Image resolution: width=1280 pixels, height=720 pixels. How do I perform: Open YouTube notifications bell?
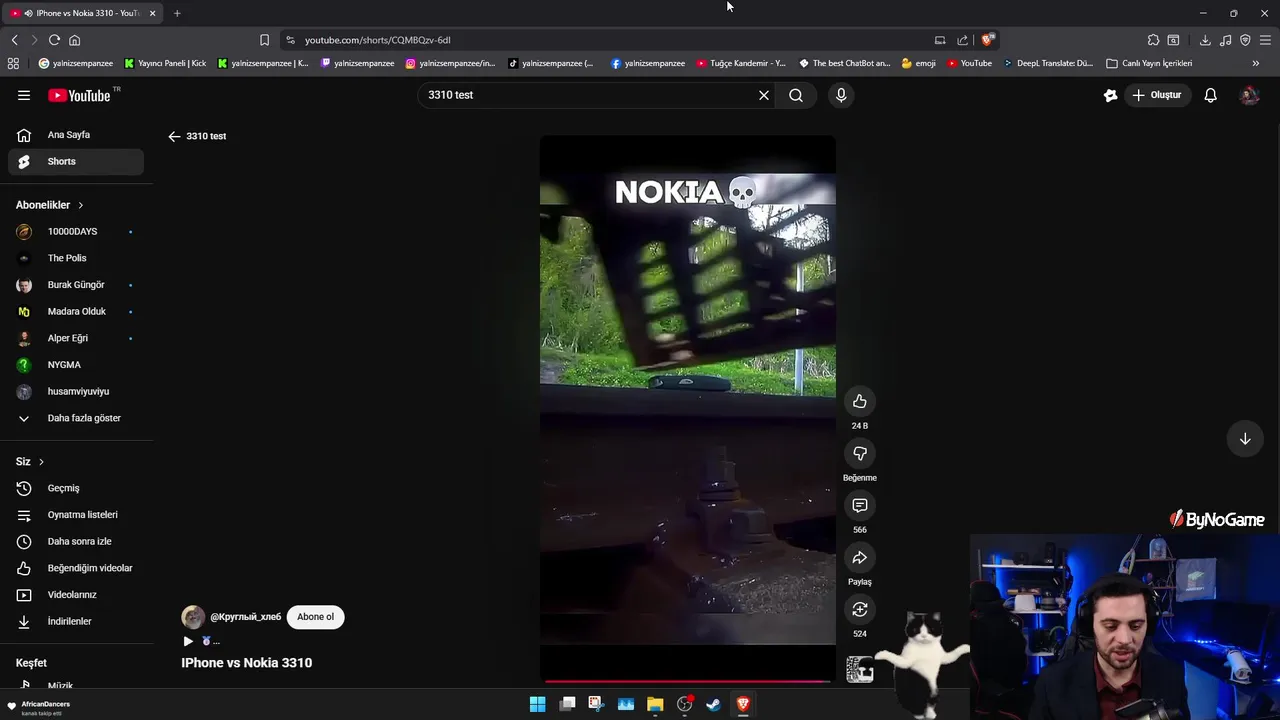click(x=1210, y=95)
